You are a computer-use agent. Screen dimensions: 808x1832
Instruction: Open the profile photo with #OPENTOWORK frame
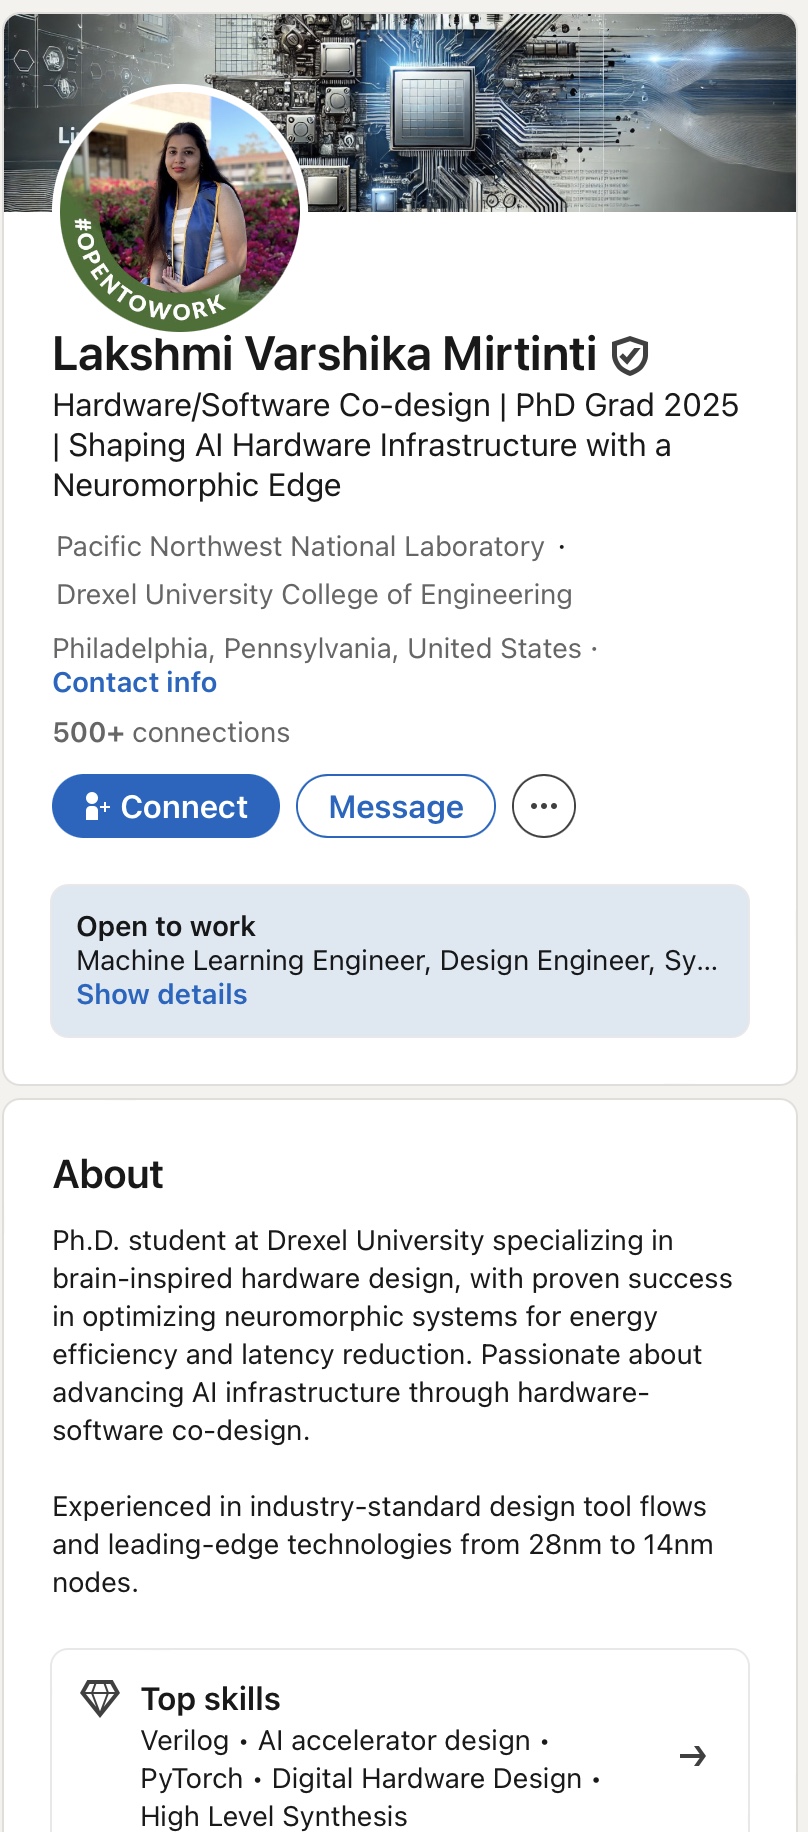pos(181,208)
